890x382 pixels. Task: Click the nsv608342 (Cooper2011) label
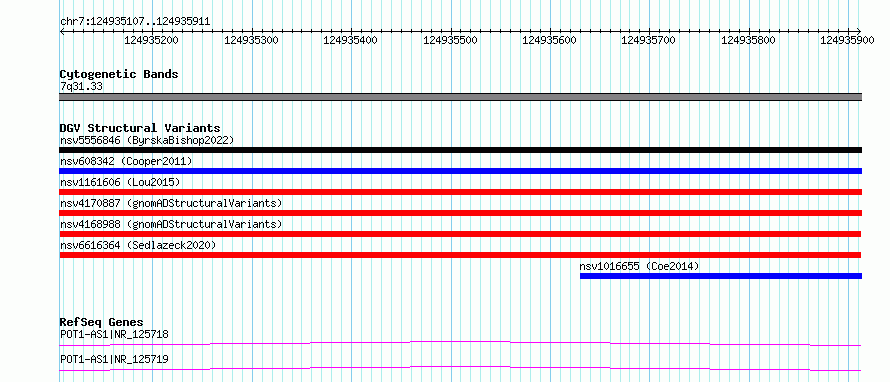[x=126, y=161]
